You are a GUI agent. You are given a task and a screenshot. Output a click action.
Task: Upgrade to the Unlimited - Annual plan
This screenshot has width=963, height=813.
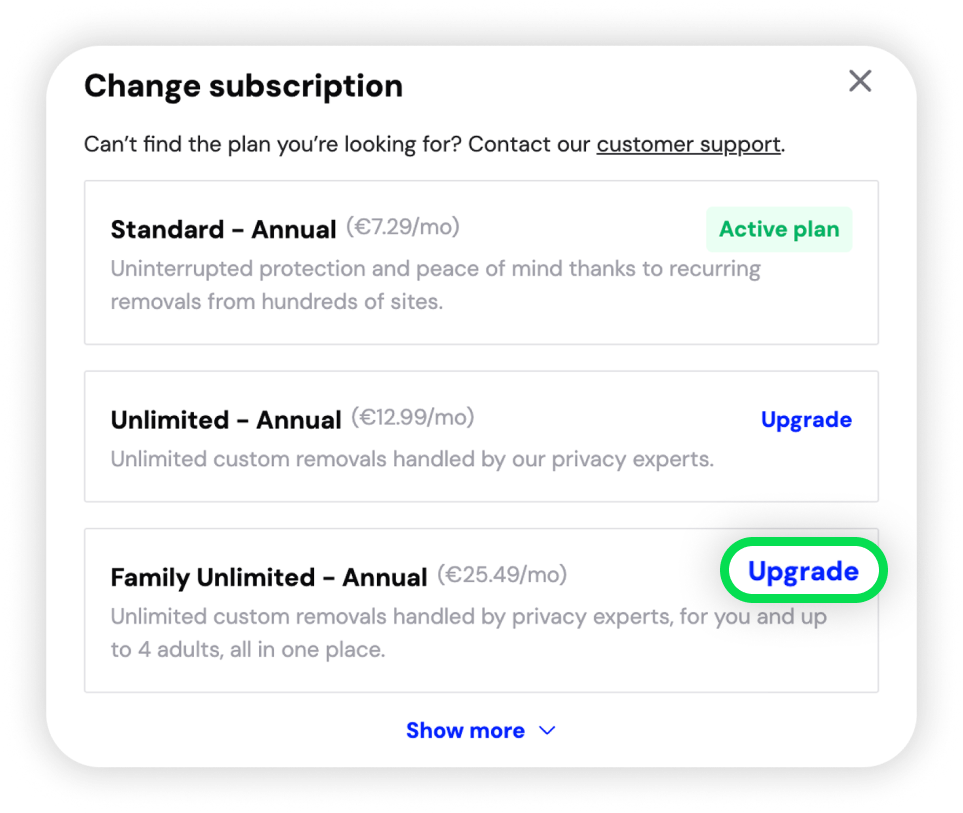coord(806,420)
